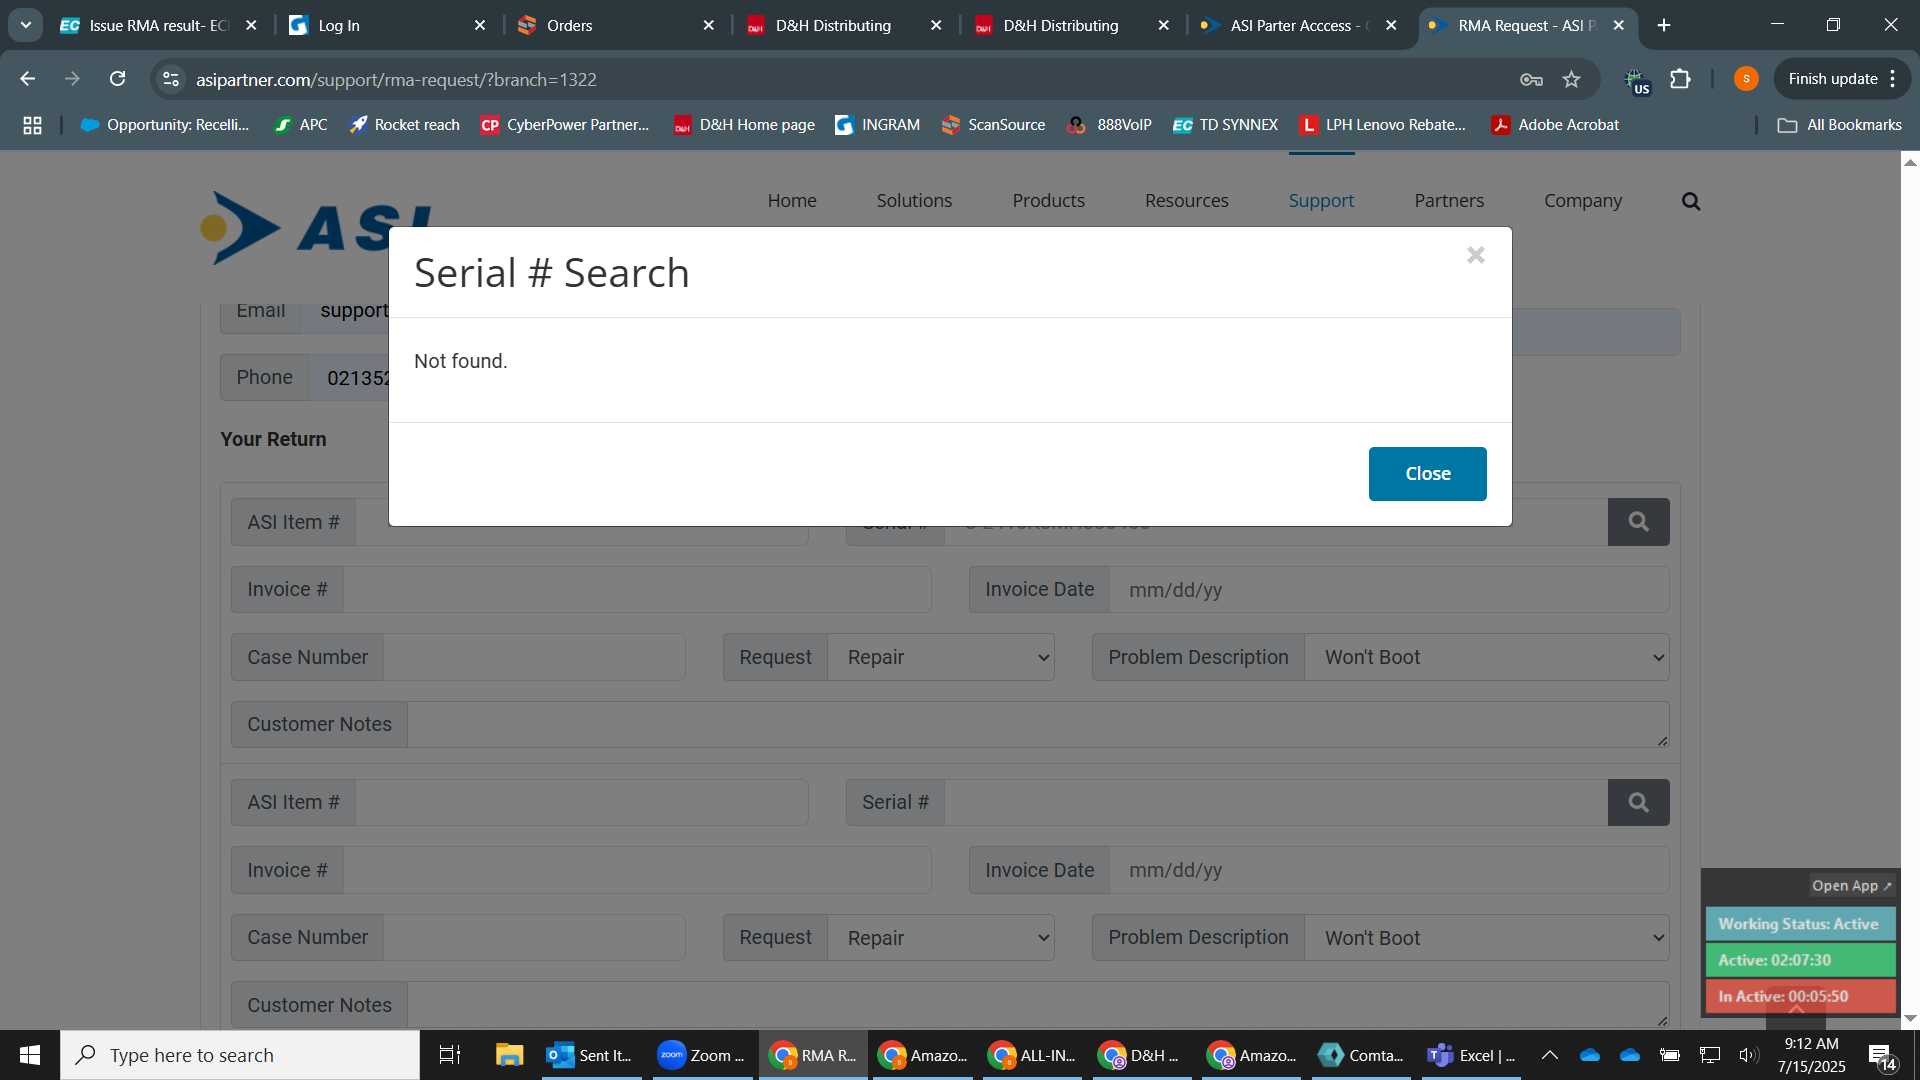The height and width of the screenshot is (1080, 1920).
Task: Open browser extensions puzzle icon
Action: (x=1681, y=79)
